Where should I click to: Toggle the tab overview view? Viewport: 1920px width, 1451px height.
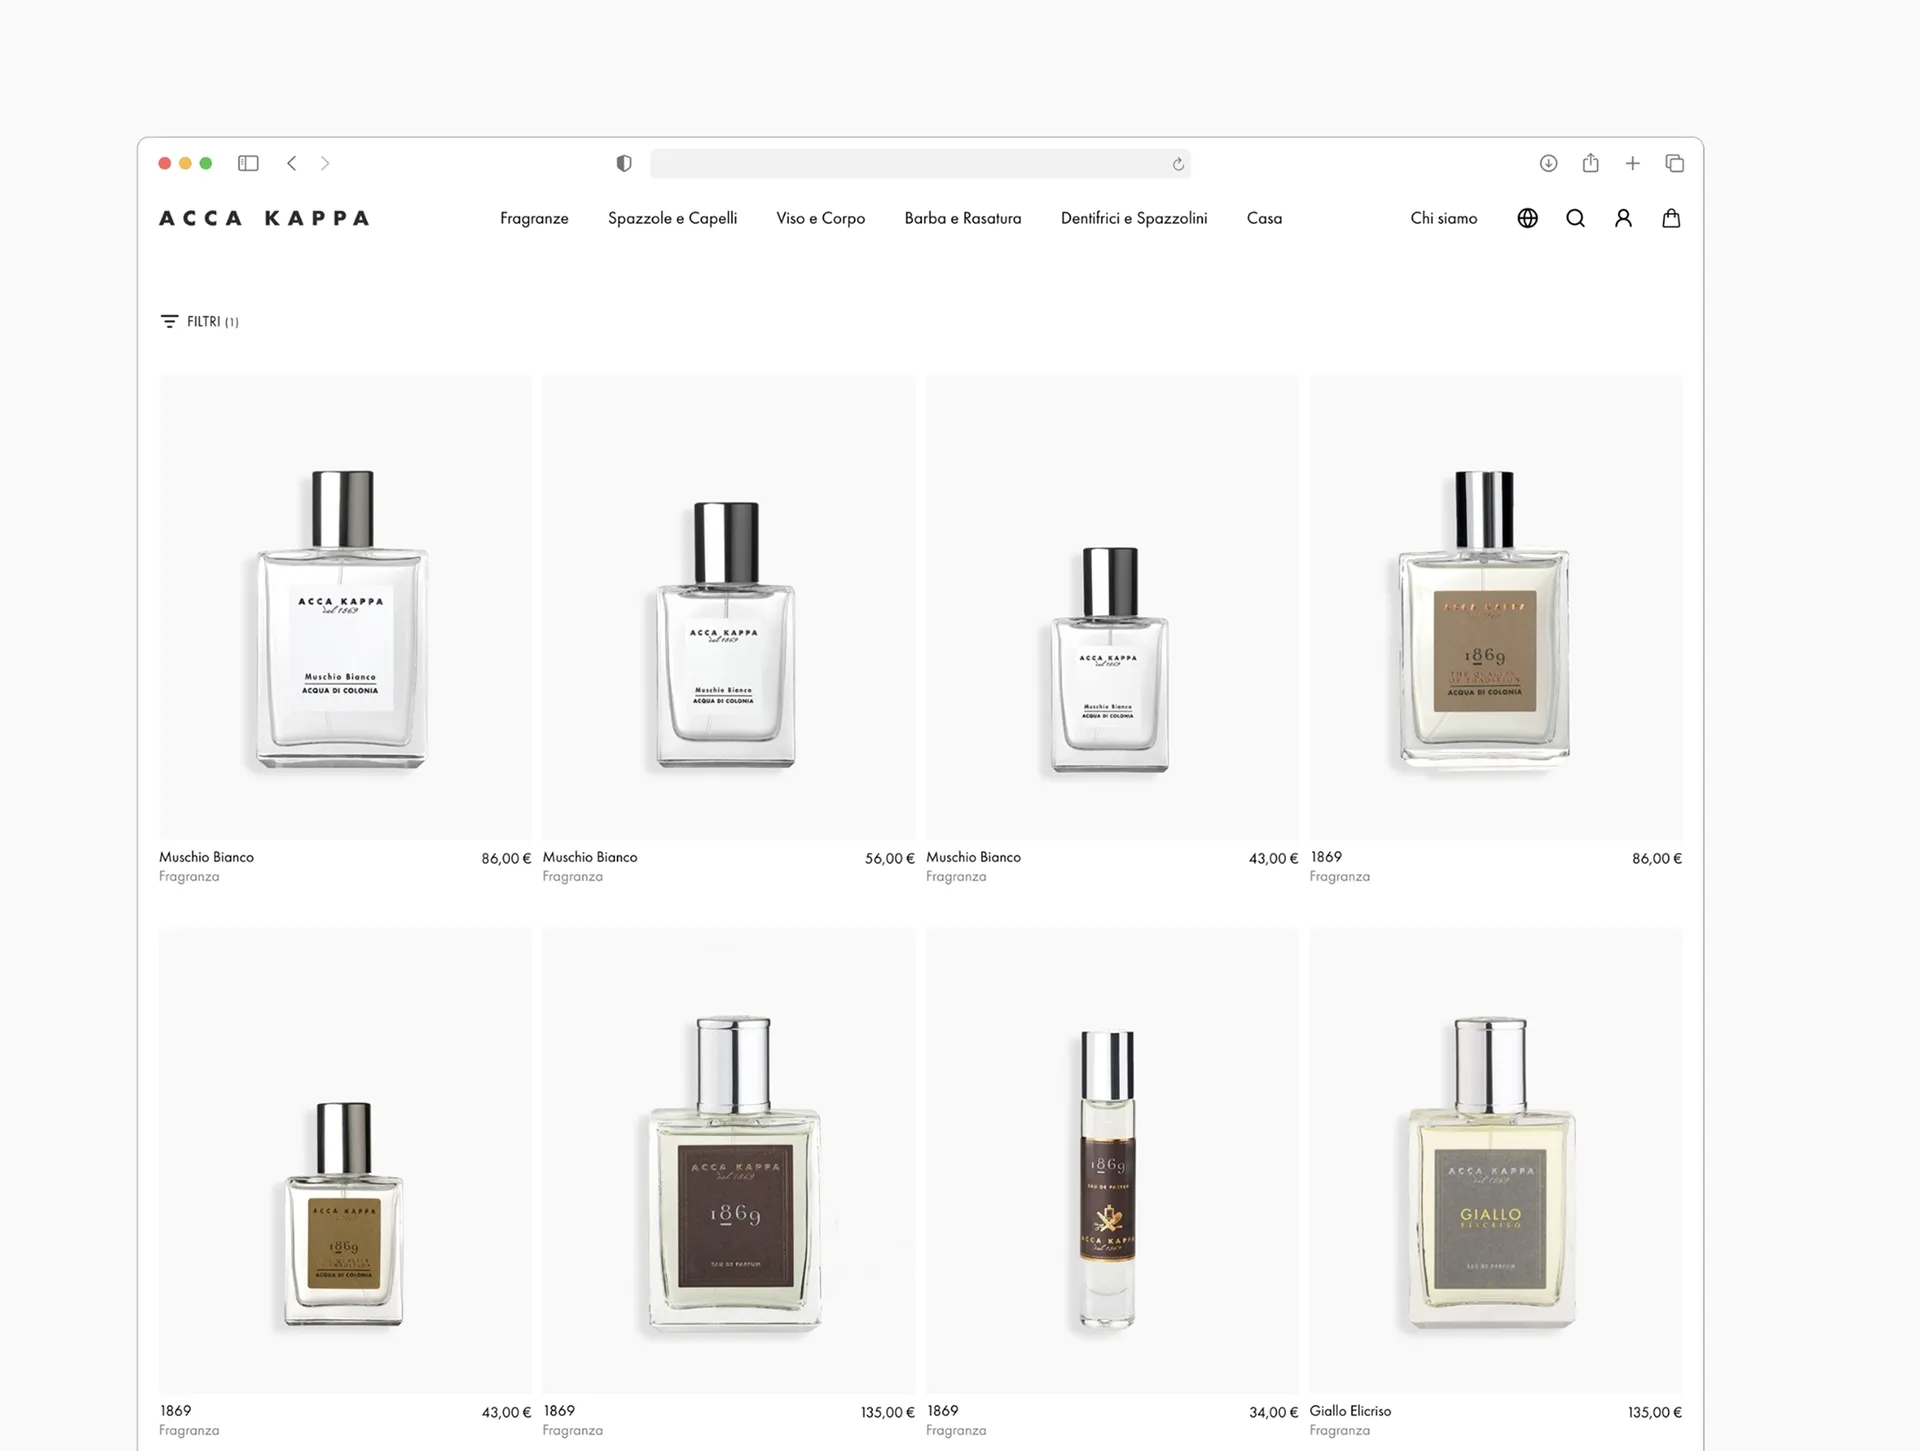coord(1675,163)
